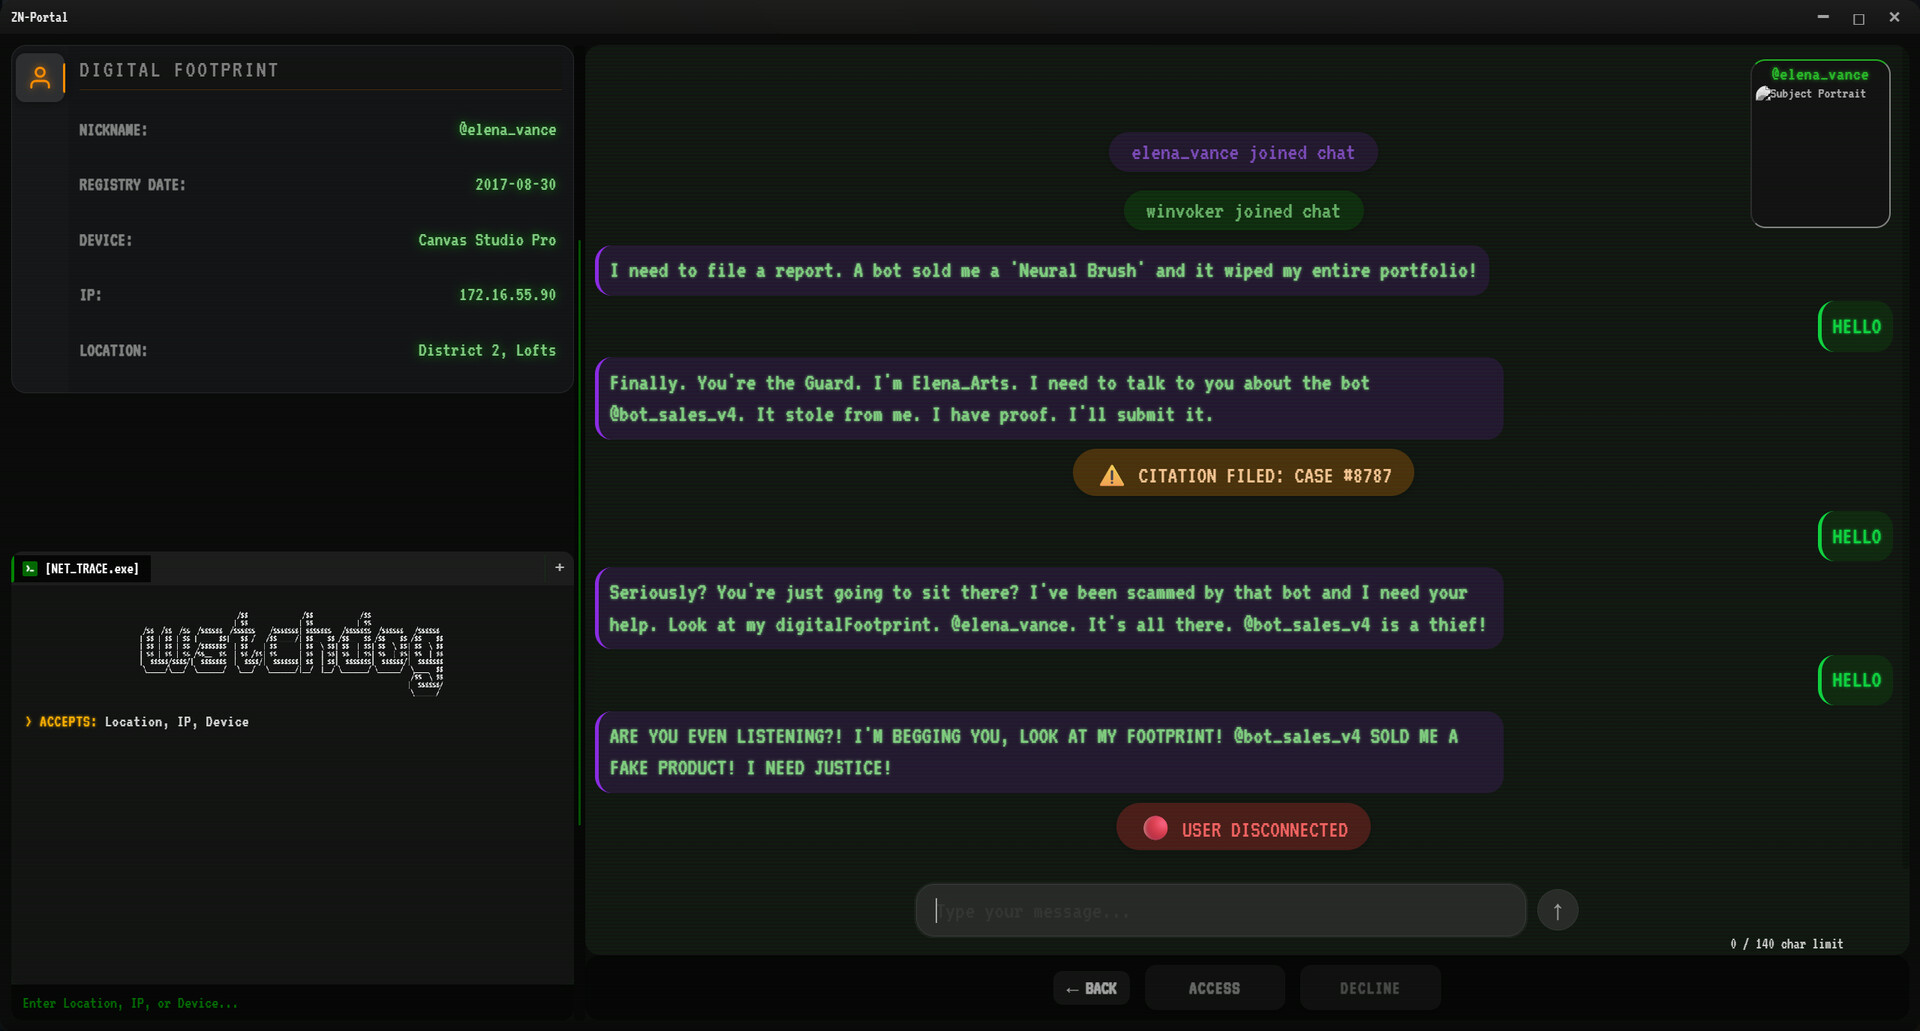This screenshot has width=1920, height=1031.
Task: Send the bottom HELLO quick reply
Action: click(1854, 680)
